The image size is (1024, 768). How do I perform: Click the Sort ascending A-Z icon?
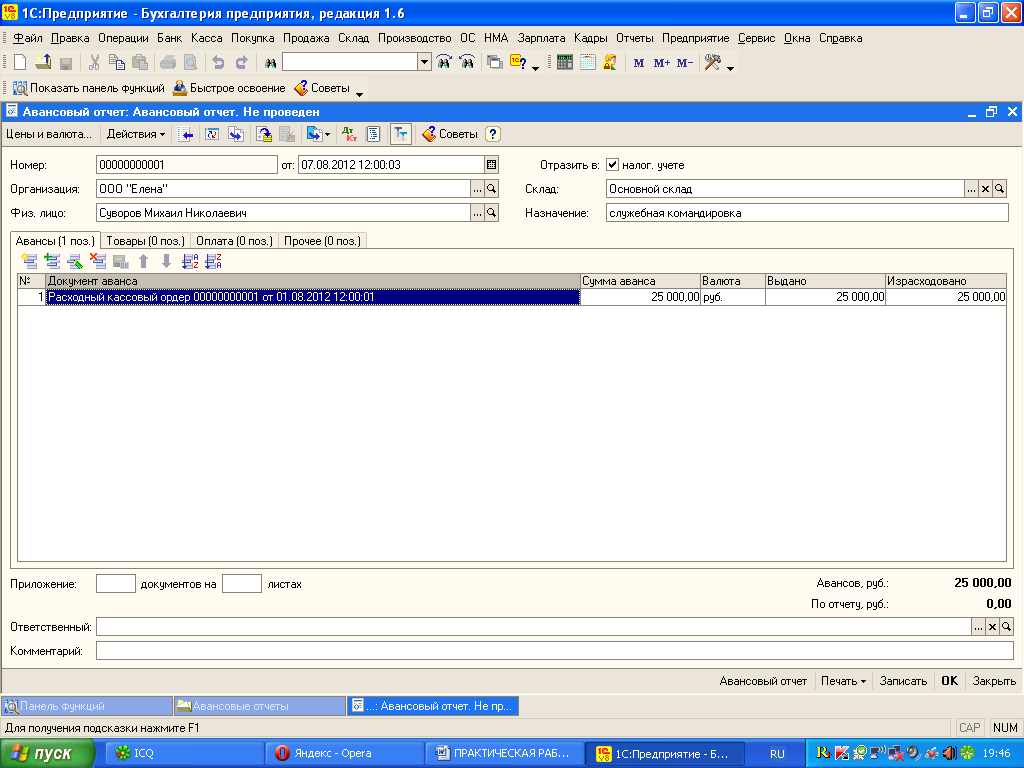190,261
